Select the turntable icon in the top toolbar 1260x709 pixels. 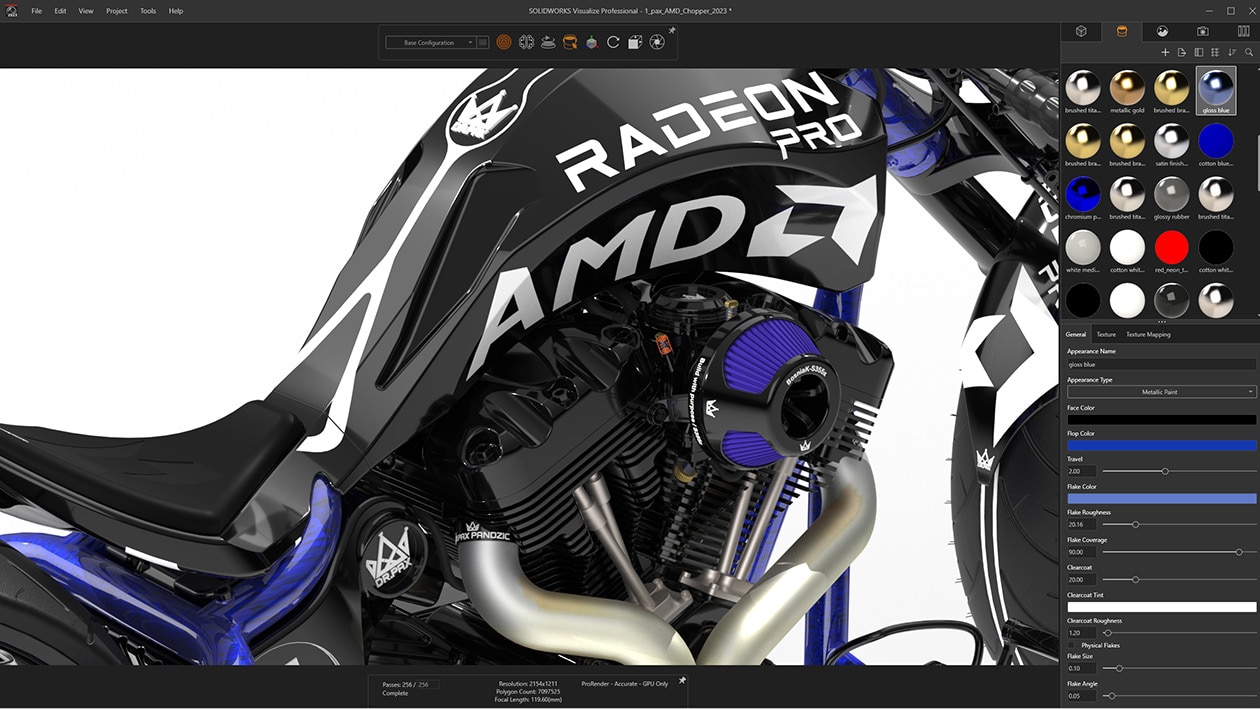coord(548,42)
